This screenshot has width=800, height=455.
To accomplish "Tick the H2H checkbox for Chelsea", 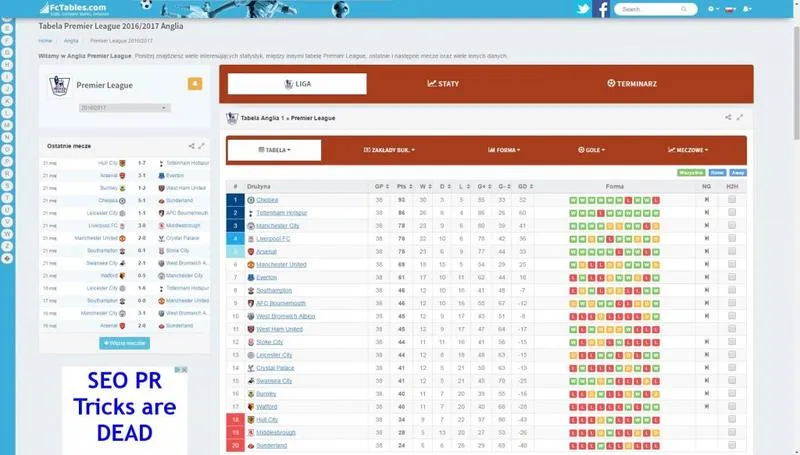I will pos(732,199).
